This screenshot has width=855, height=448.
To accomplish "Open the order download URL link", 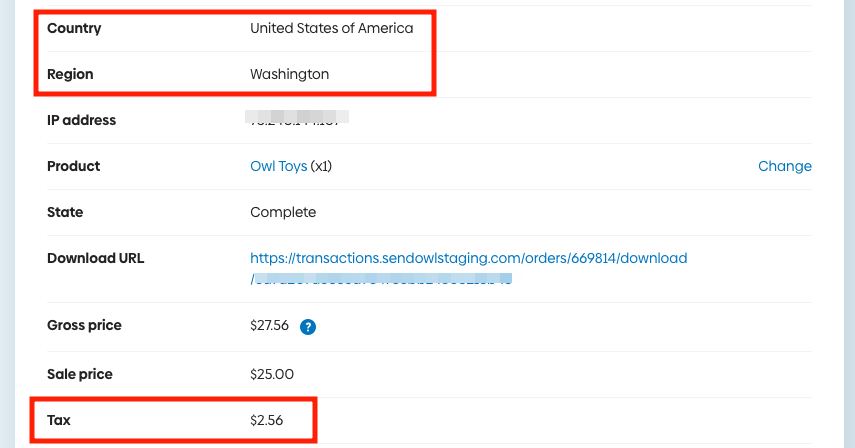I will pos(468,258).
